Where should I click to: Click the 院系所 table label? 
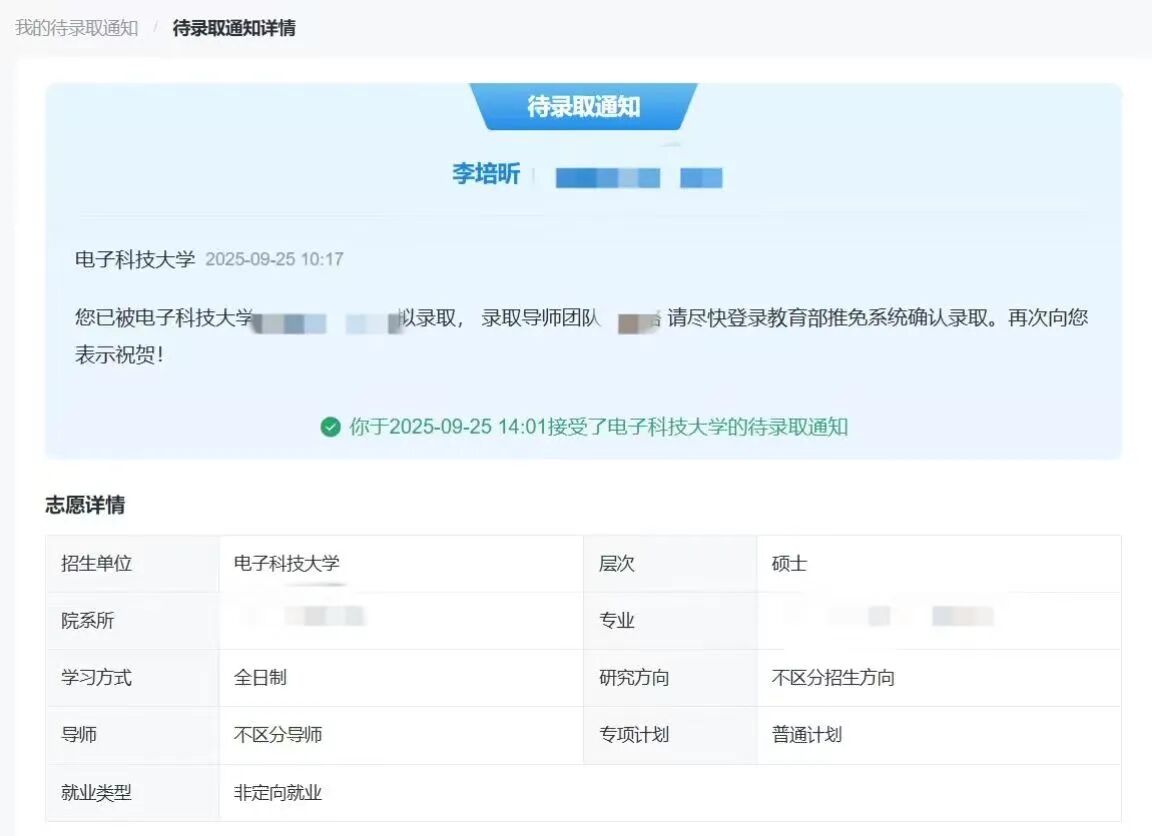point(87,621)
